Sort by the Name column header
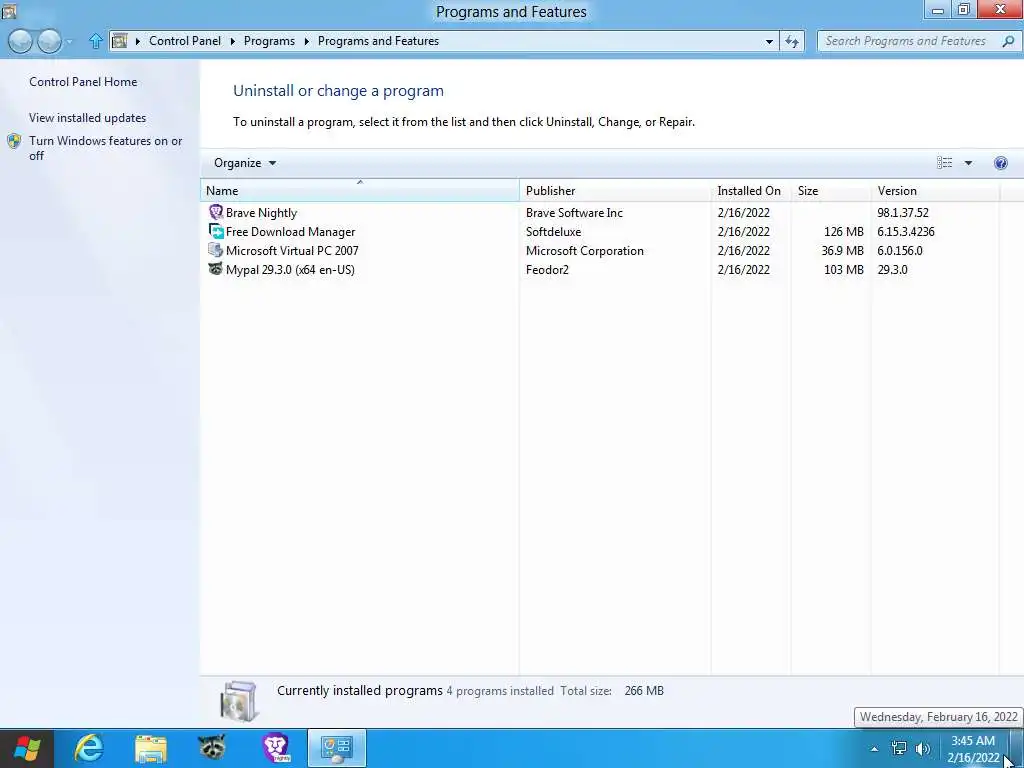1024x768 pixels. [360, 191]
